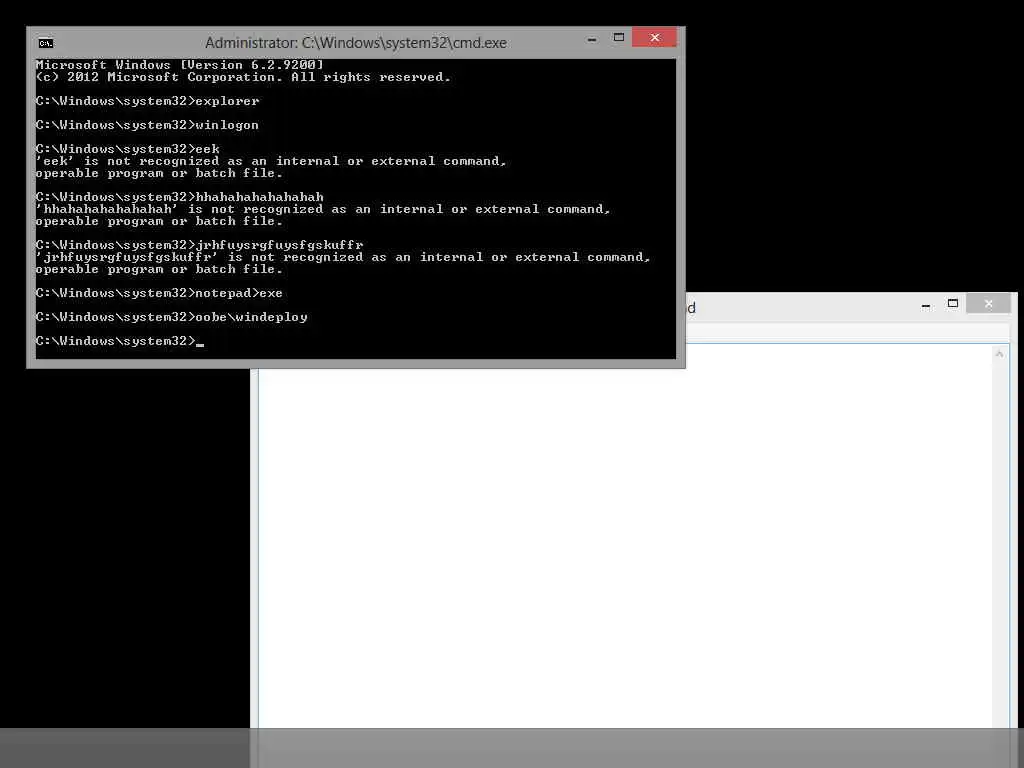Image resolution: width=1024 pixels, height=768 pixels.
Task: Click the 'Microsoft Windows [Version 6.2.9200]' line
Action: click(x=180, y=65)
